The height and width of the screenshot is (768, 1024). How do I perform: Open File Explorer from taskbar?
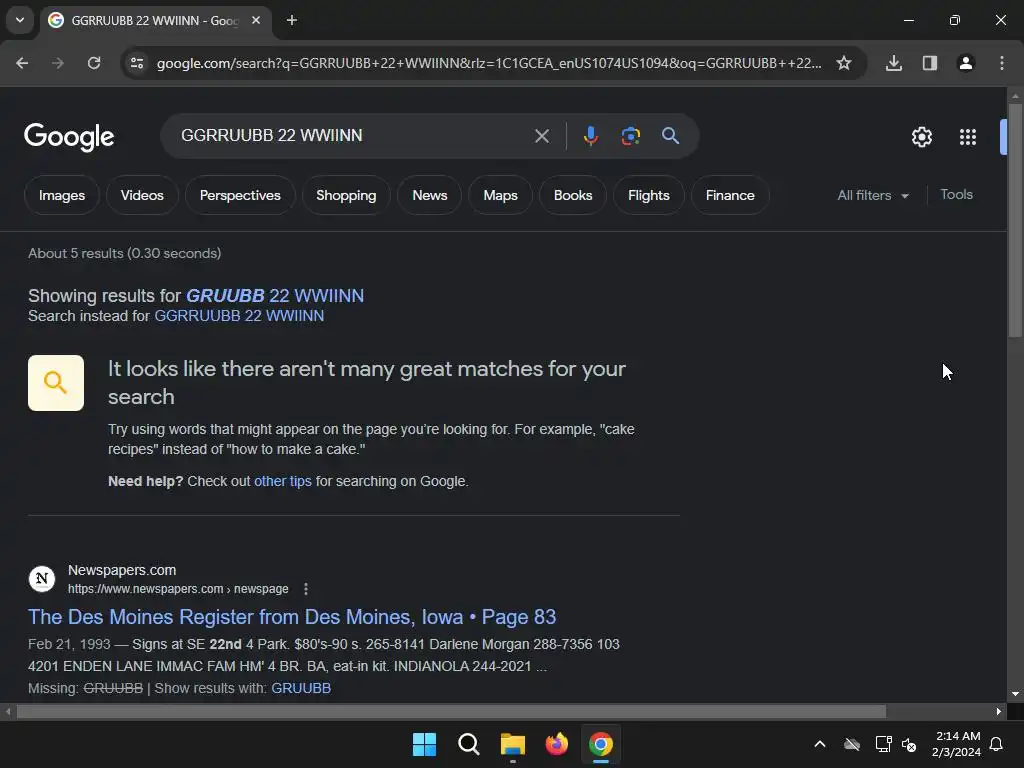513,744
